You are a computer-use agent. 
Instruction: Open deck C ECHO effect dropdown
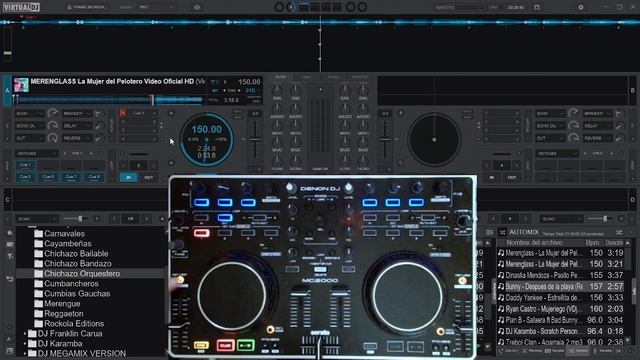[x=37, y=219]
